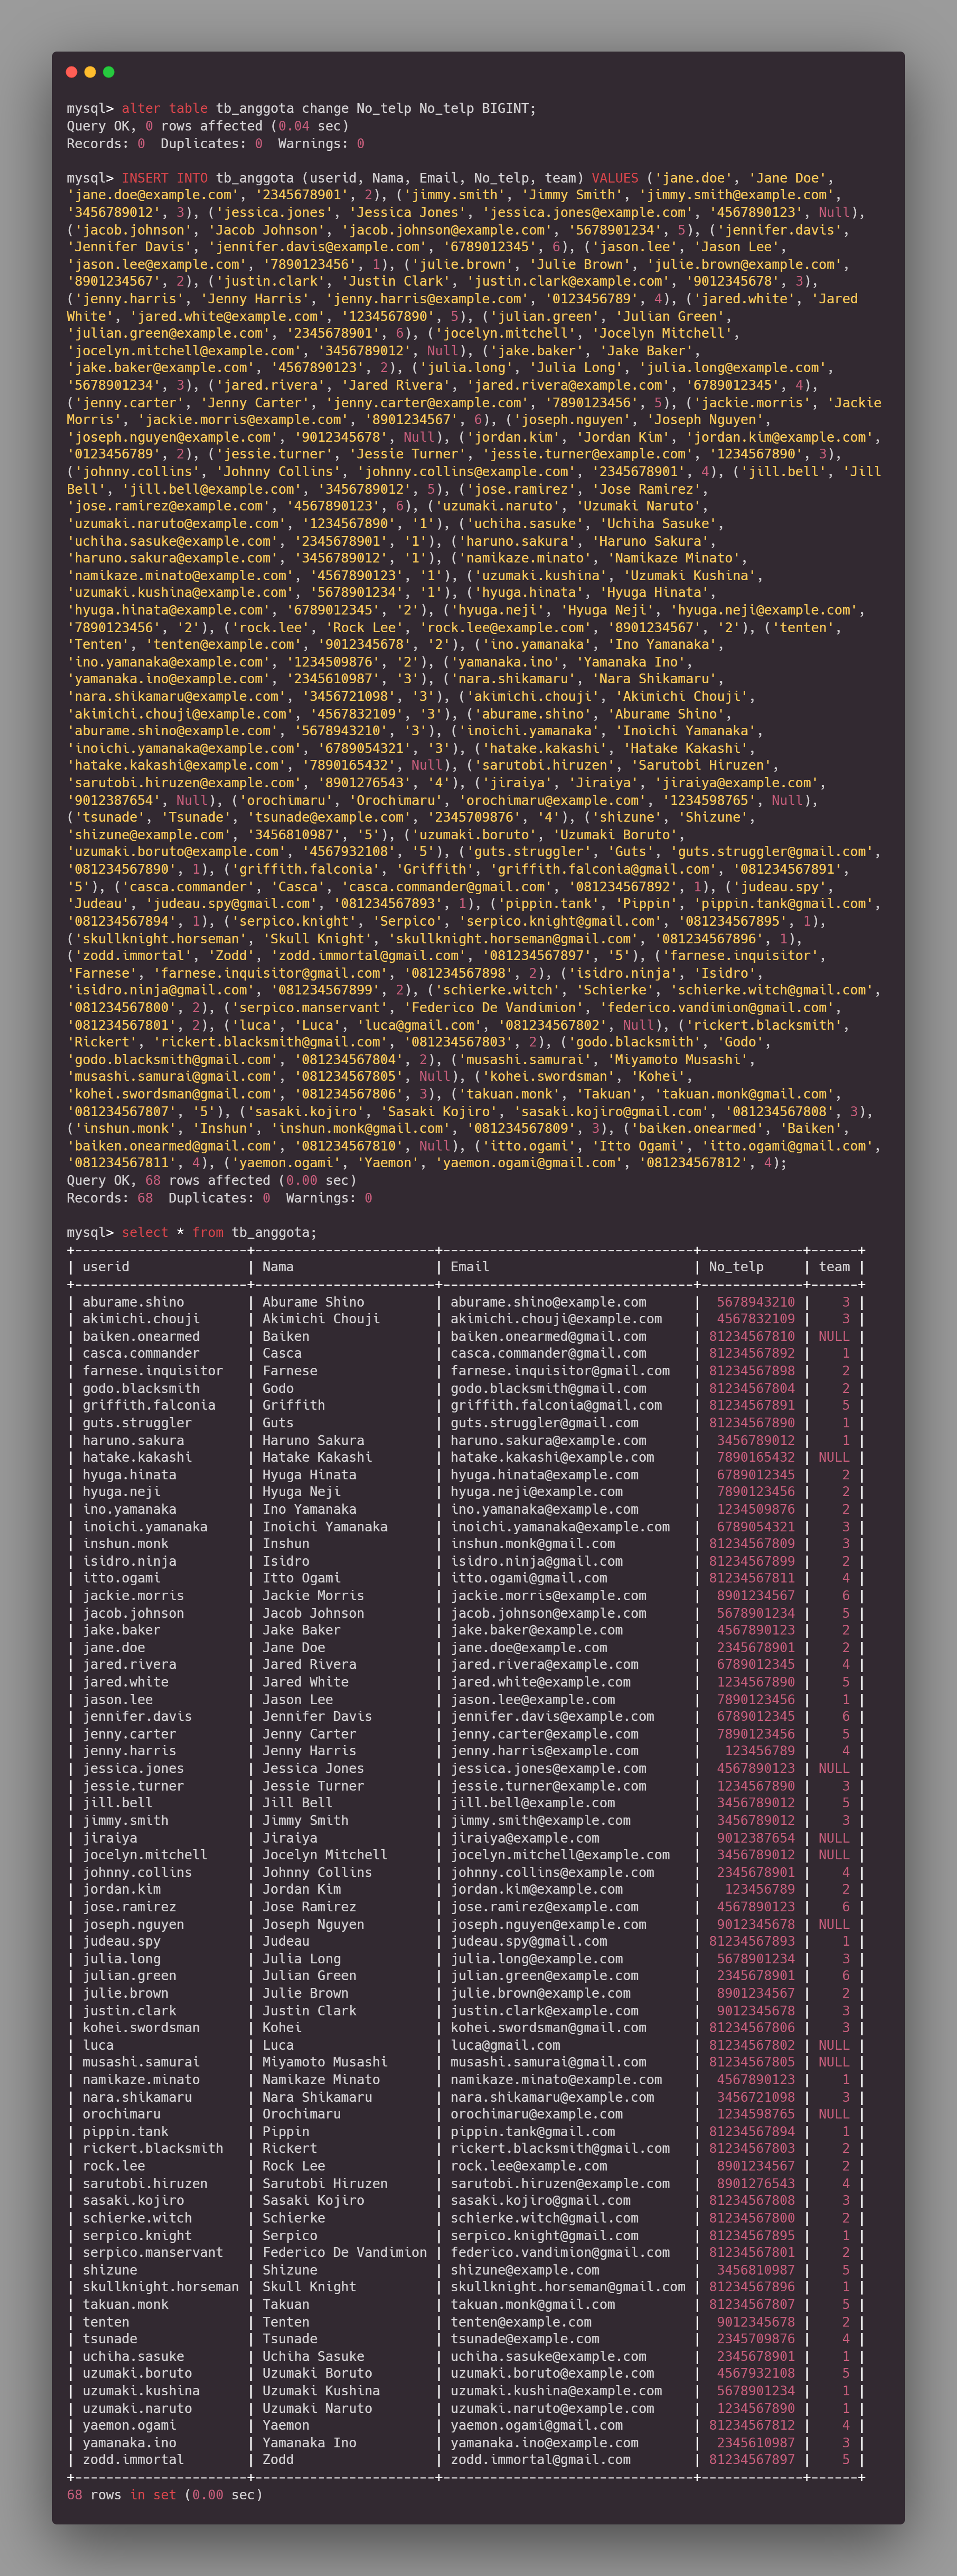The height and width of the screenshot is (2576, 957).
Task: Click the uzumaki.naruto@example.com email cell
Action: 552,2408
